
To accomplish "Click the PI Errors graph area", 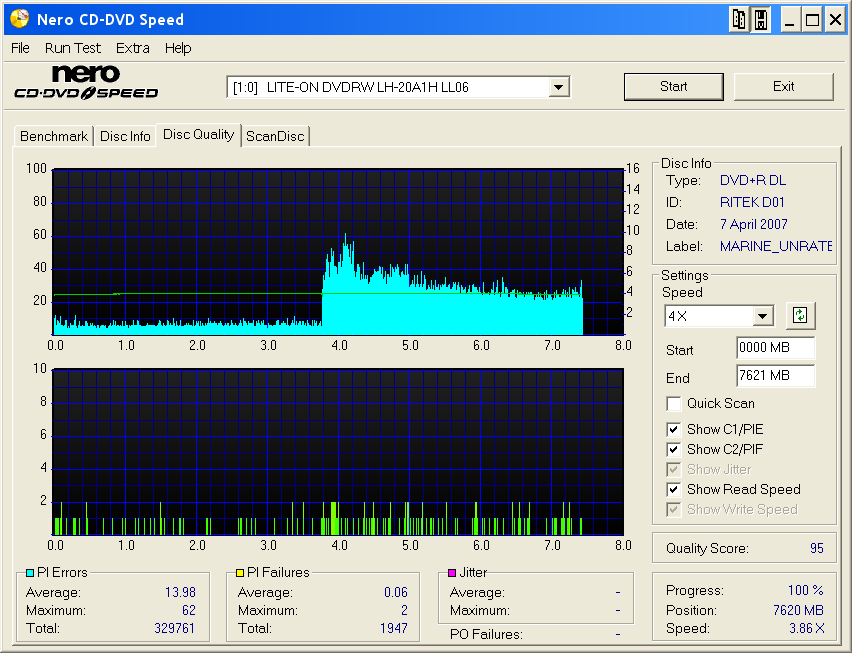I will 338,252.
